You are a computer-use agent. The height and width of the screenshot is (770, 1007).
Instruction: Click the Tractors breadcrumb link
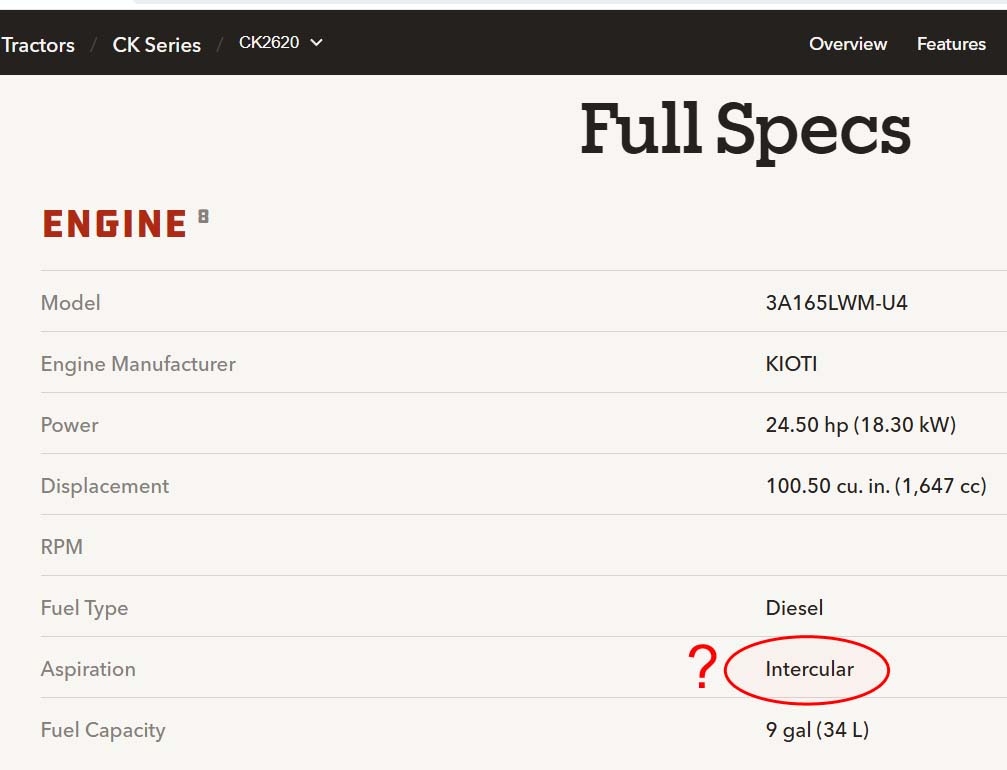(38, 45)
